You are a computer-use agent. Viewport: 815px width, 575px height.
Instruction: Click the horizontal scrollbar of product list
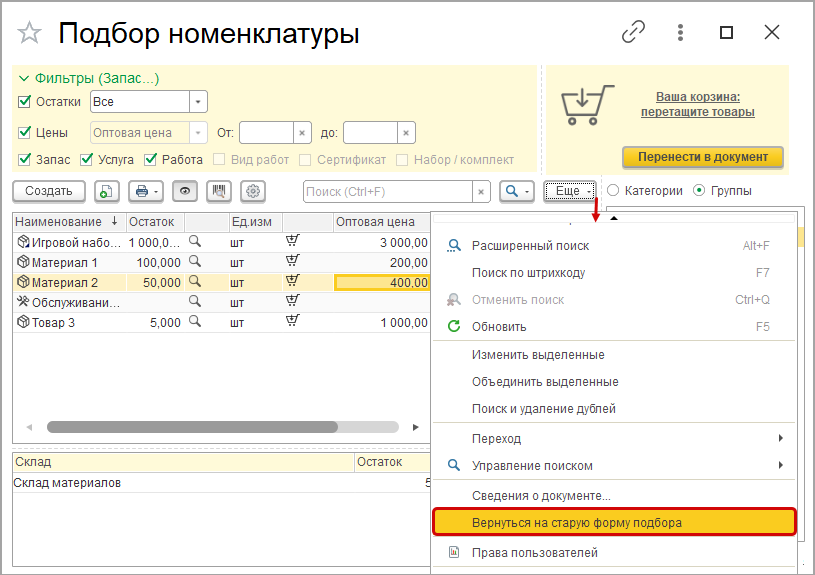tap(220, 427)
